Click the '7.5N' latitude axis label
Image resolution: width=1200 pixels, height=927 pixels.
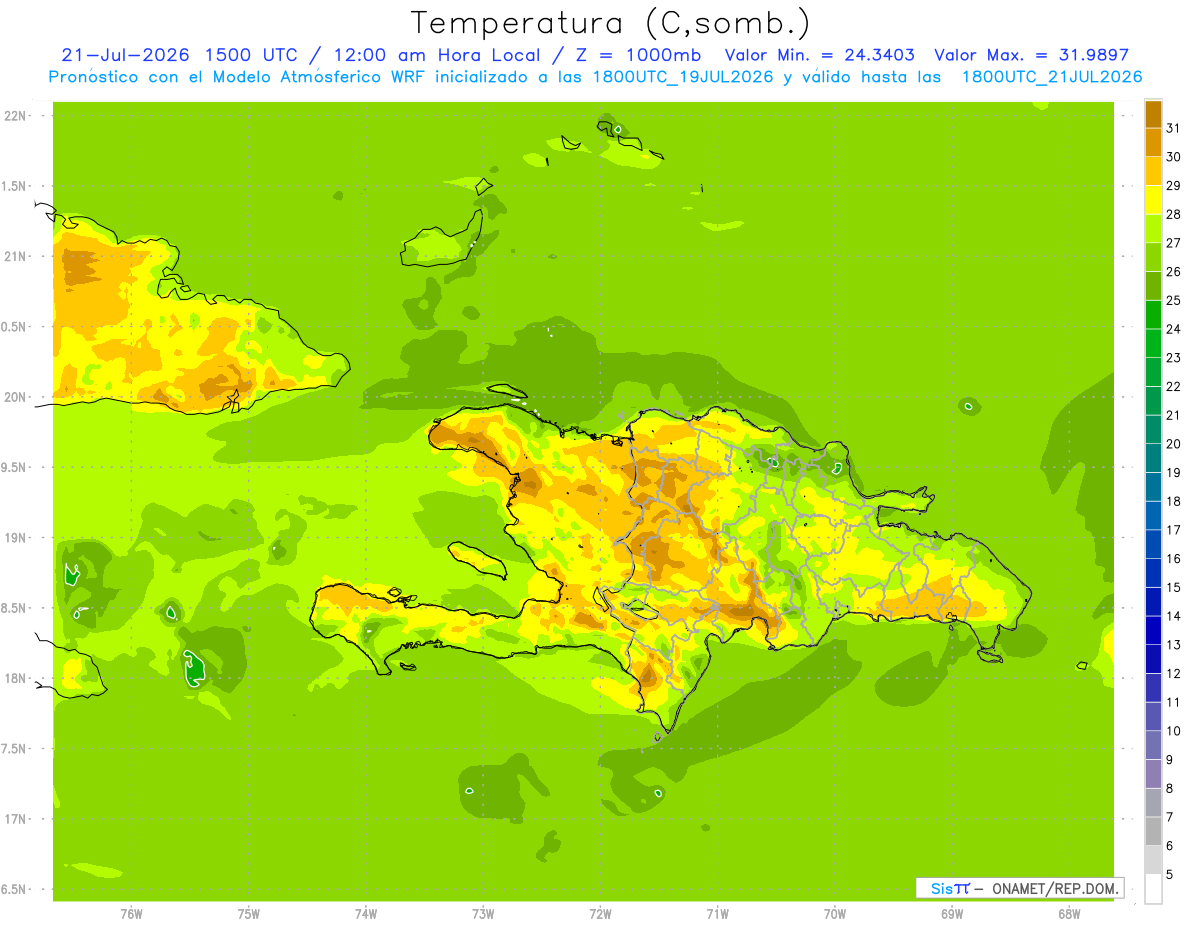14,749
